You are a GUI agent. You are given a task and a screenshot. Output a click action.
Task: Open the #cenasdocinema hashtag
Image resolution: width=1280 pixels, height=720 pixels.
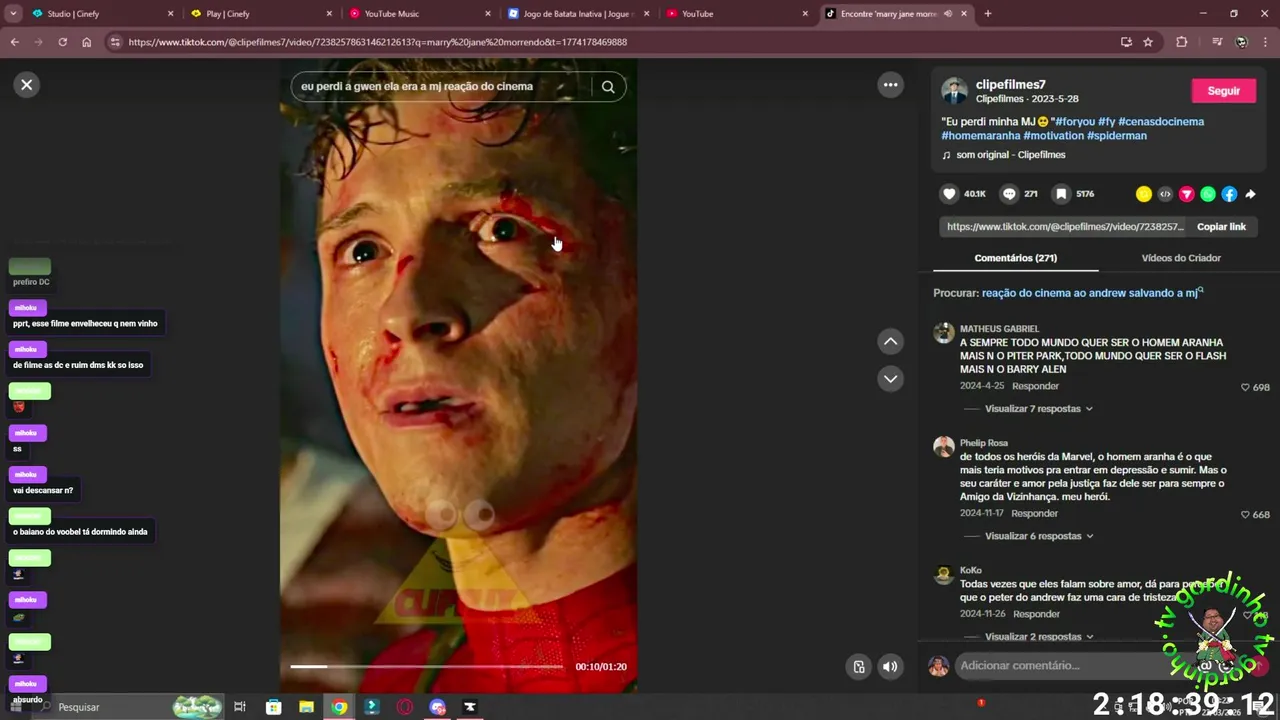click(x=1161, y=122)
